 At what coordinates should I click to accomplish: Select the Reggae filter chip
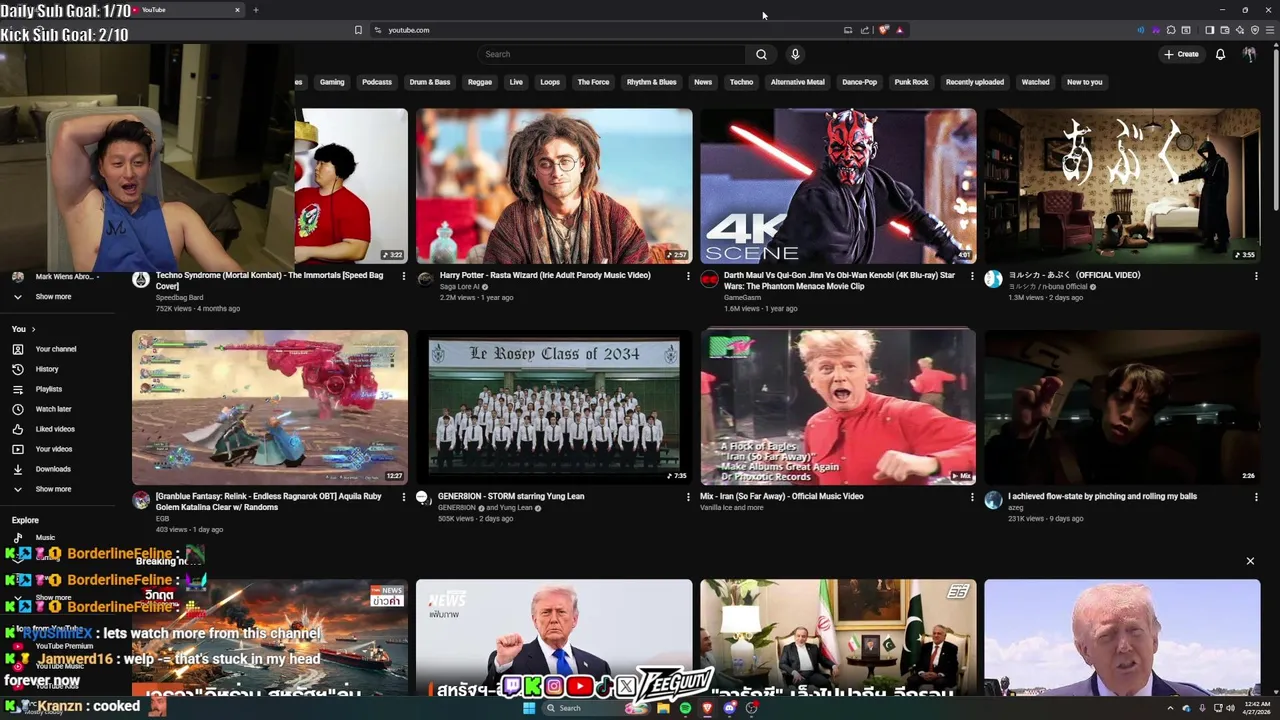tap(480, 82)
